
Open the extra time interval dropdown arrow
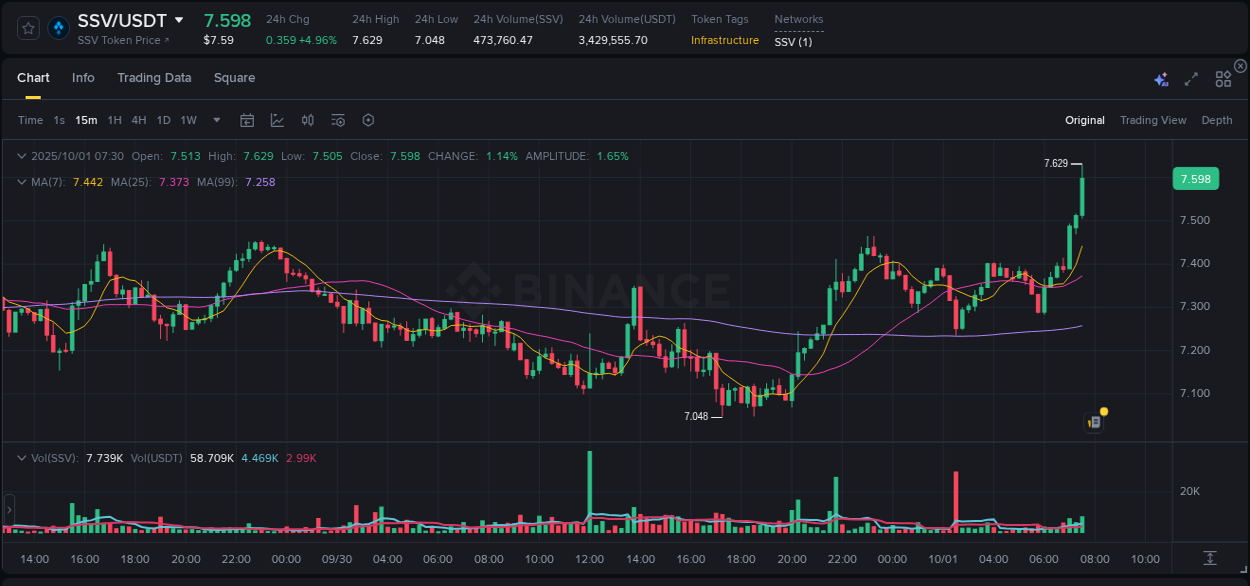215,120
